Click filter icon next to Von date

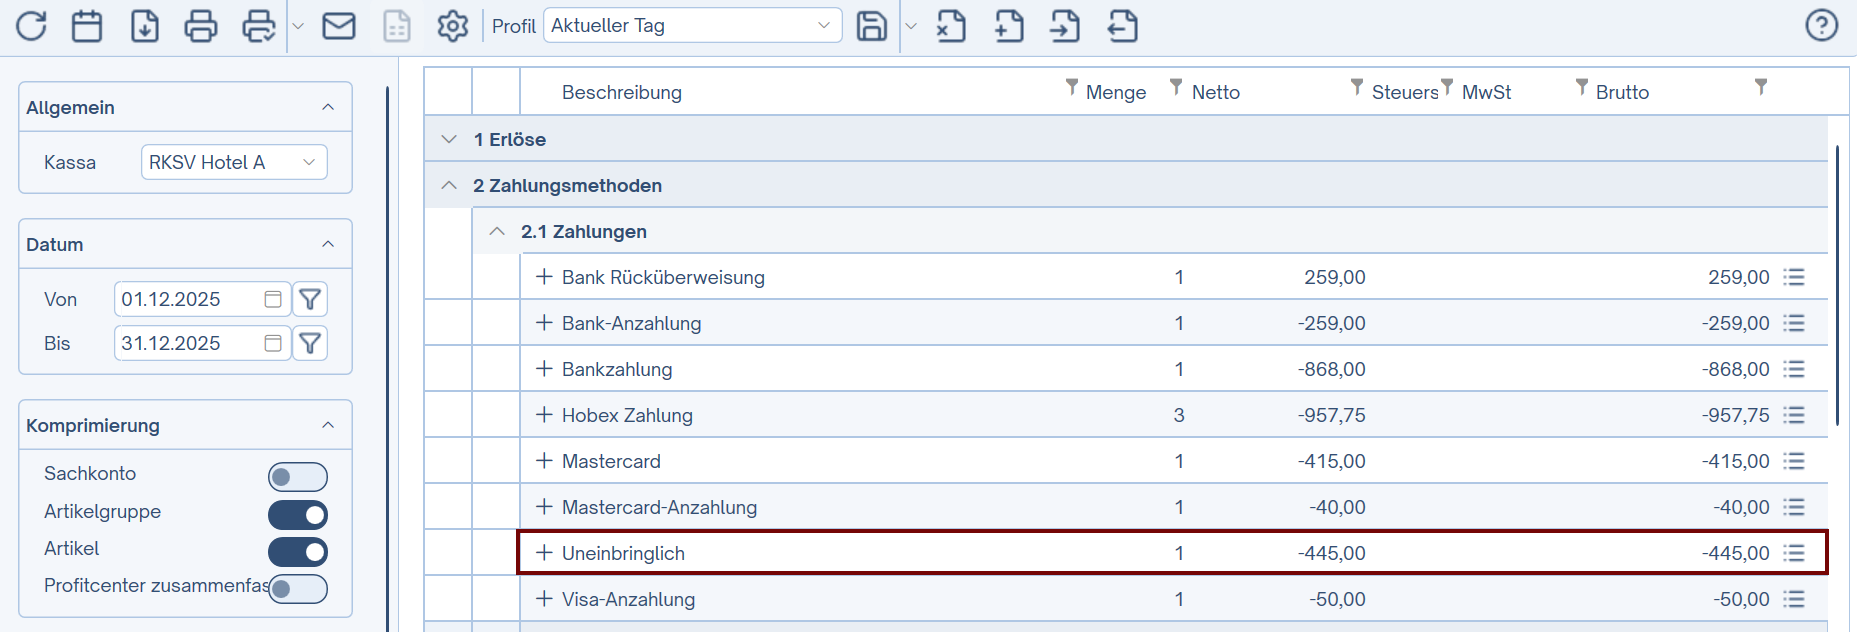310,299
